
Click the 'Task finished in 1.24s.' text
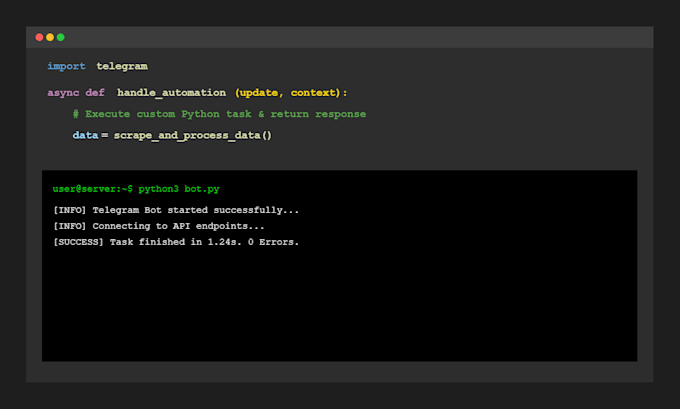pos(176,242)
